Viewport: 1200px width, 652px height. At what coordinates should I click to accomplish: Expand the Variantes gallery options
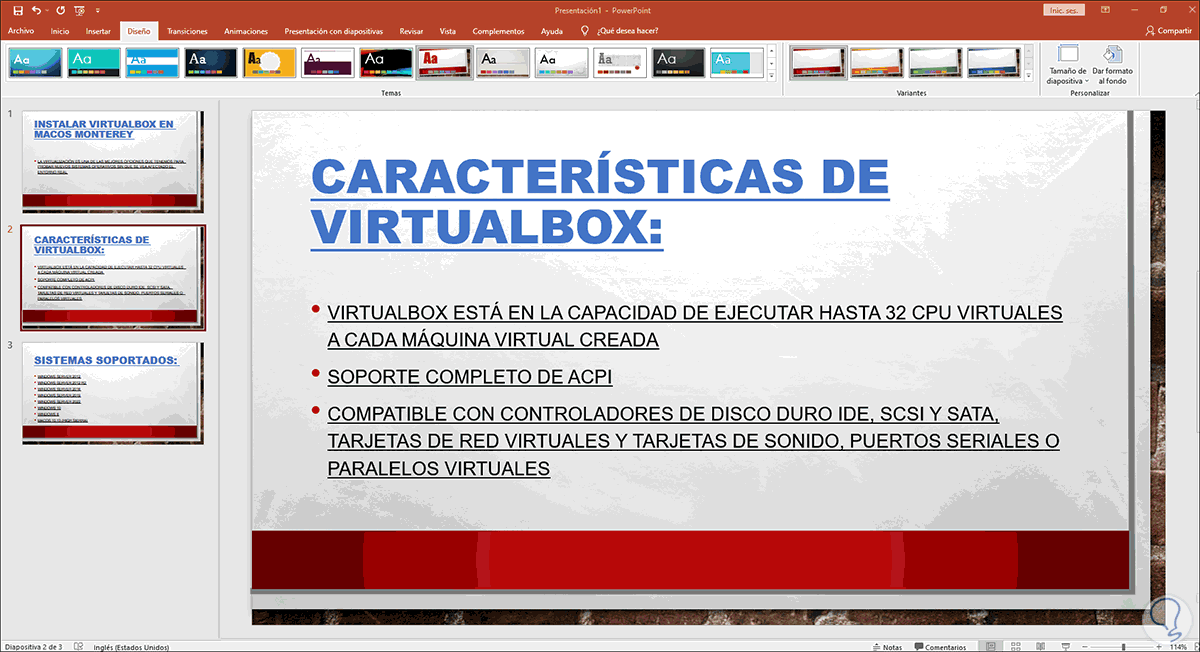click(x=1029, y=75)
